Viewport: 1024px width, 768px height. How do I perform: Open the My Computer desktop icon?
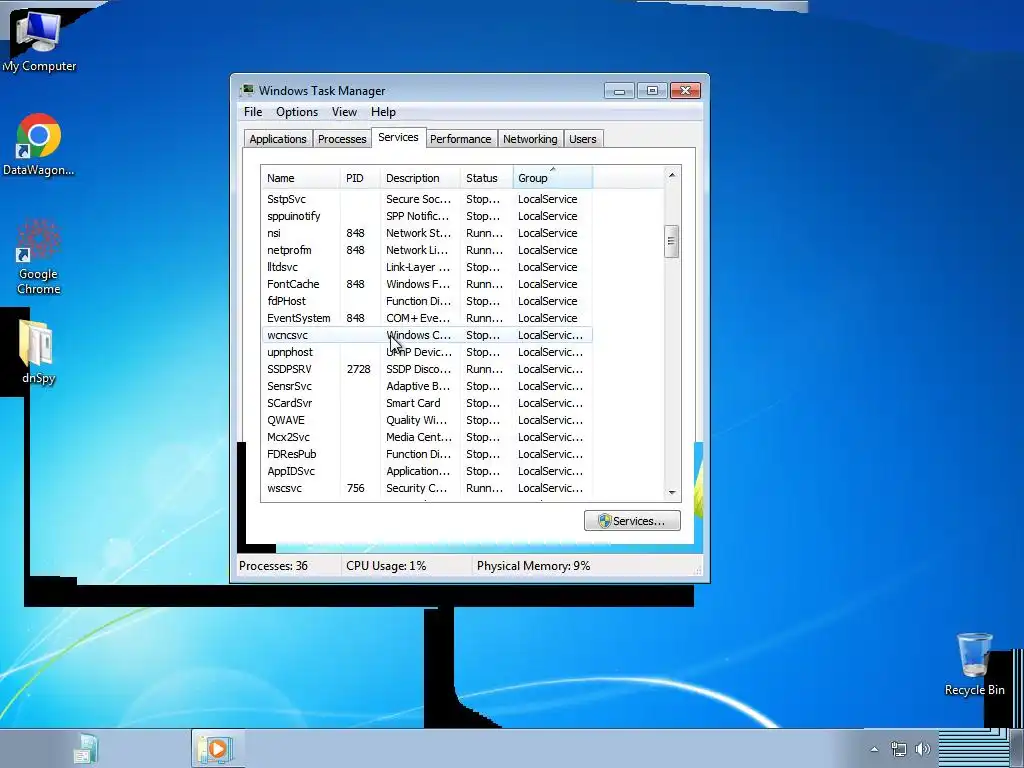point(39,40)
